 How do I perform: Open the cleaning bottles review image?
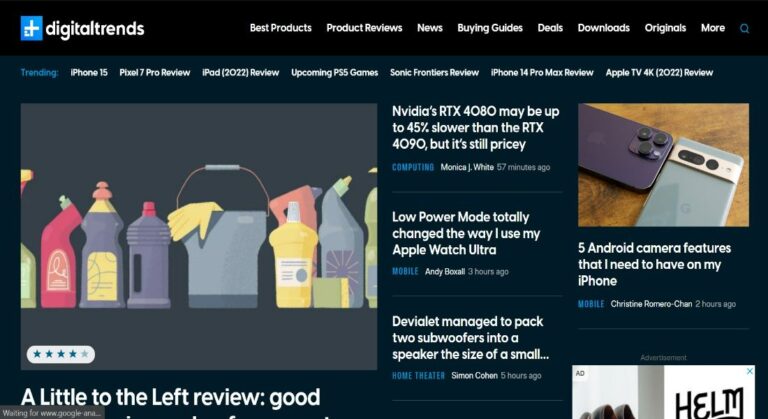click(199, 236)
